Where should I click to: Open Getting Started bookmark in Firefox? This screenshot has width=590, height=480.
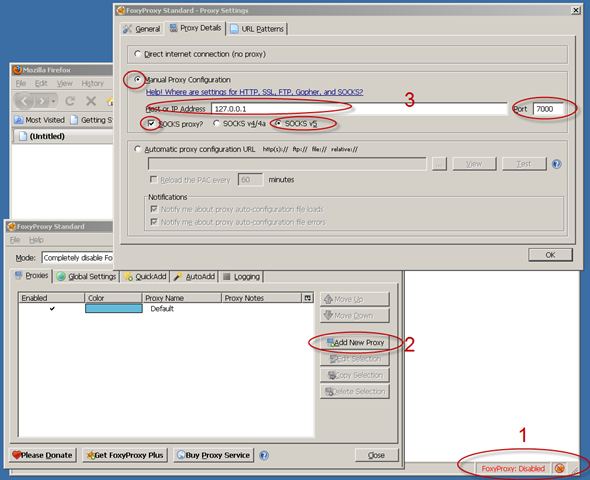pyautogui.click(x=92, y=120)
